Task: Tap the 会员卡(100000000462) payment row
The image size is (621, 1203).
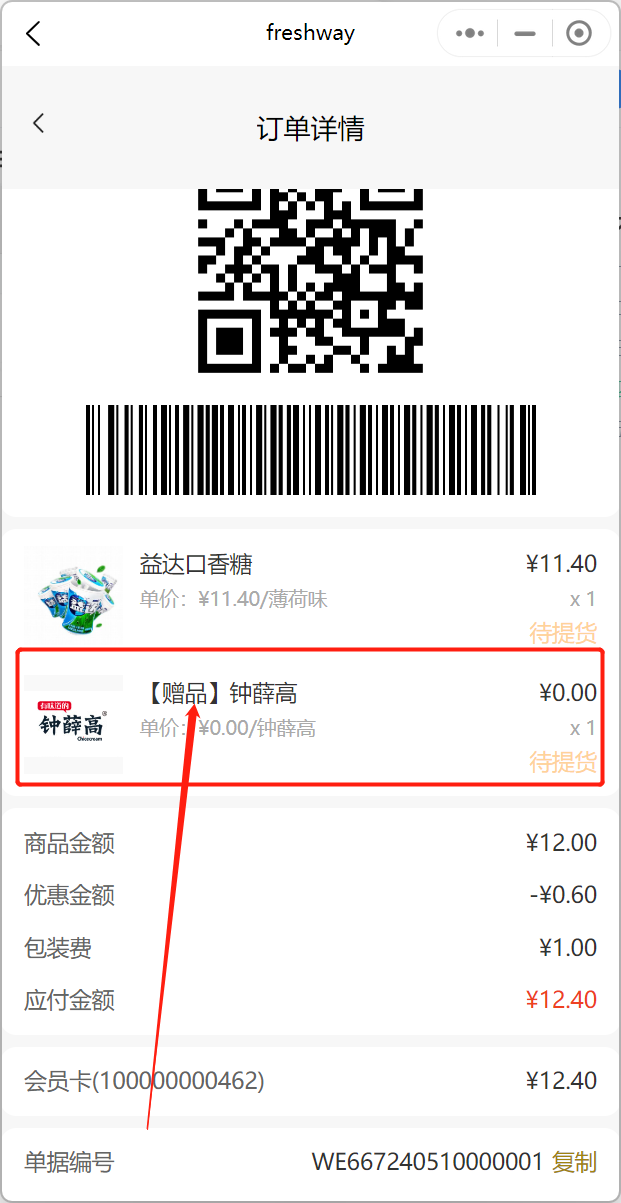Action: click(x=310, y=1081)
